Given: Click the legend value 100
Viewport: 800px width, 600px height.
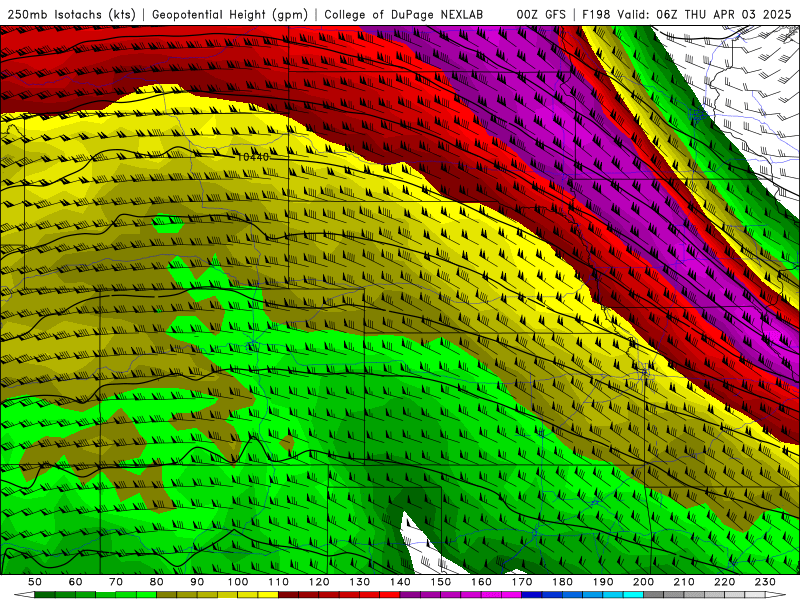Looking at the screenshot, I should 238,582.
